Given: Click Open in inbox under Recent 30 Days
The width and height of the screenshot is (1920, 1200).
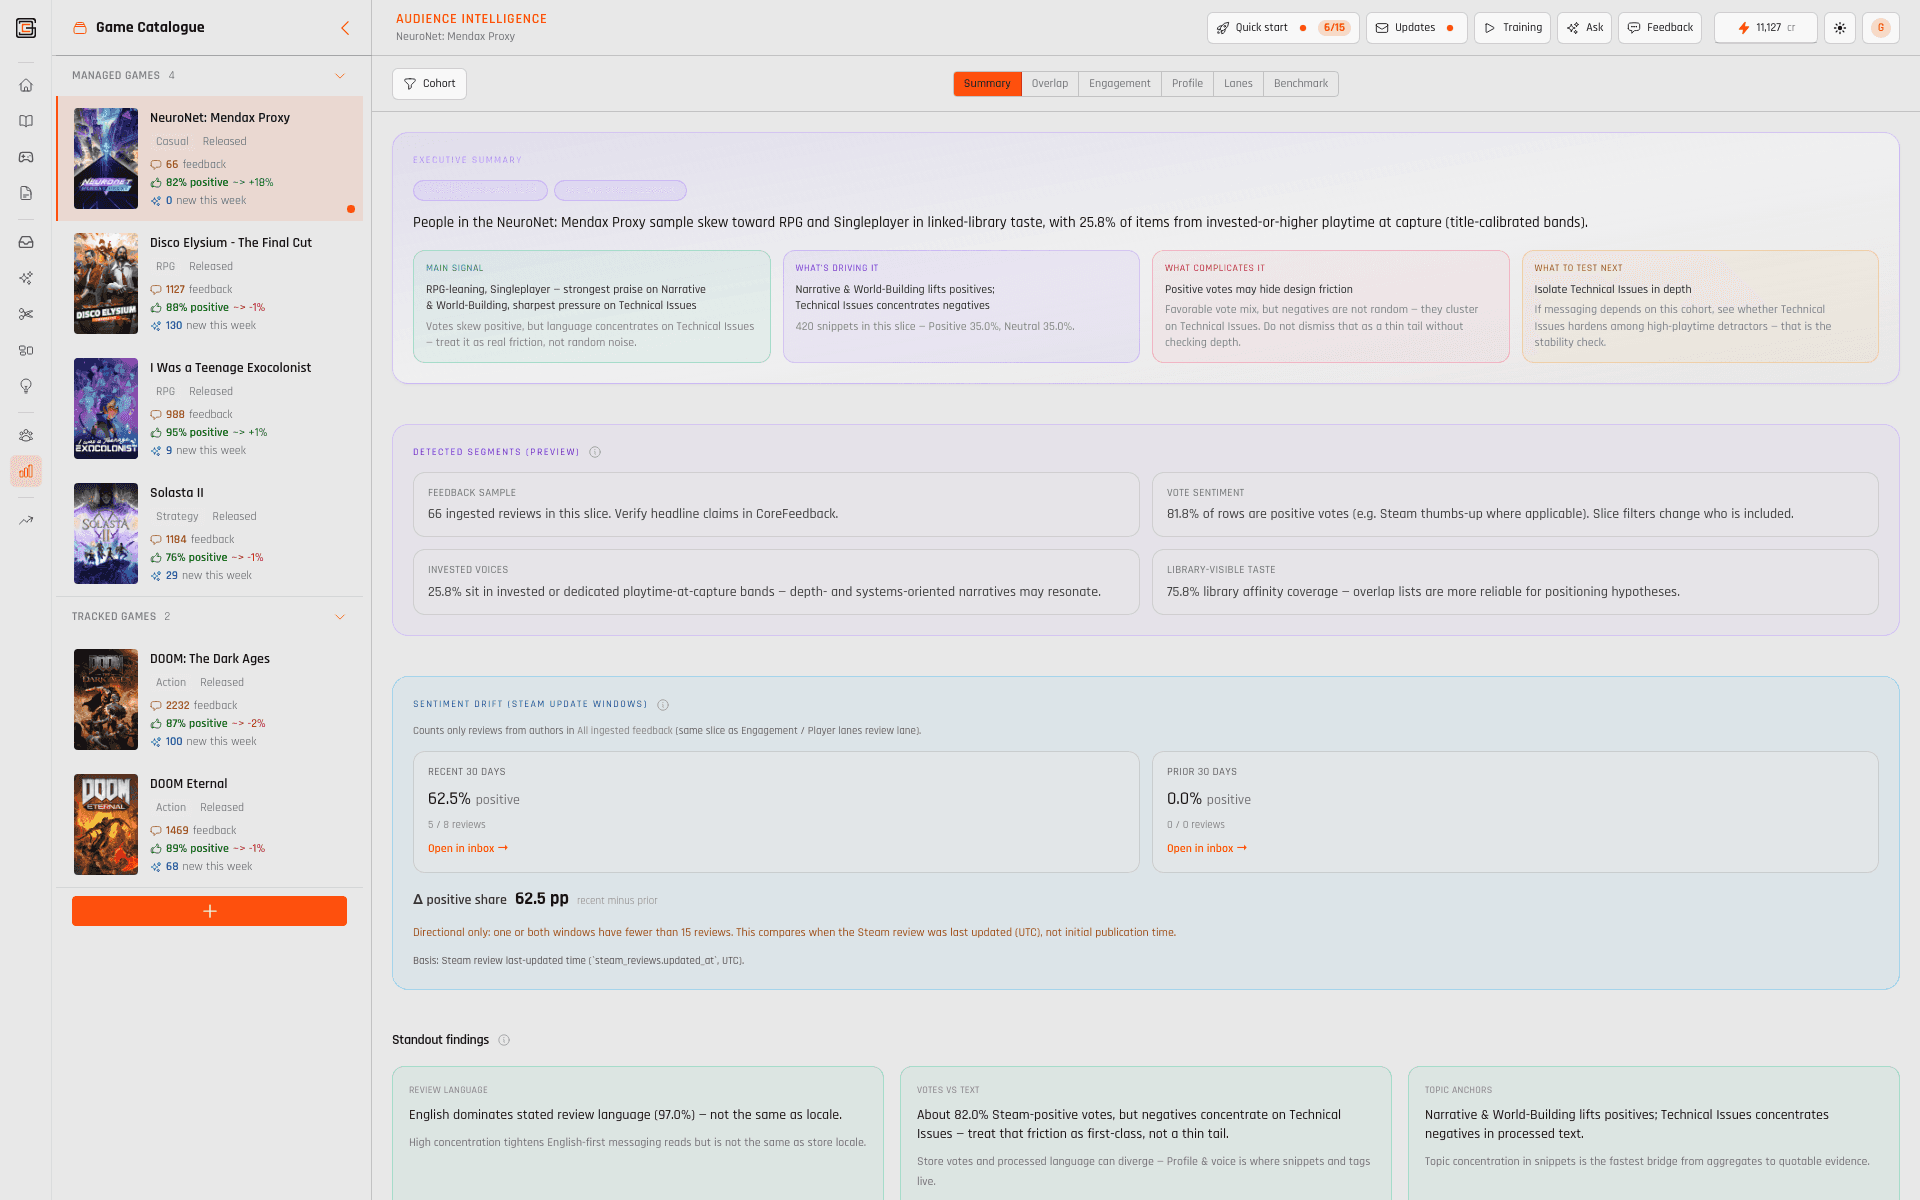Looking at the screenshot, I should tap(466, 847).
